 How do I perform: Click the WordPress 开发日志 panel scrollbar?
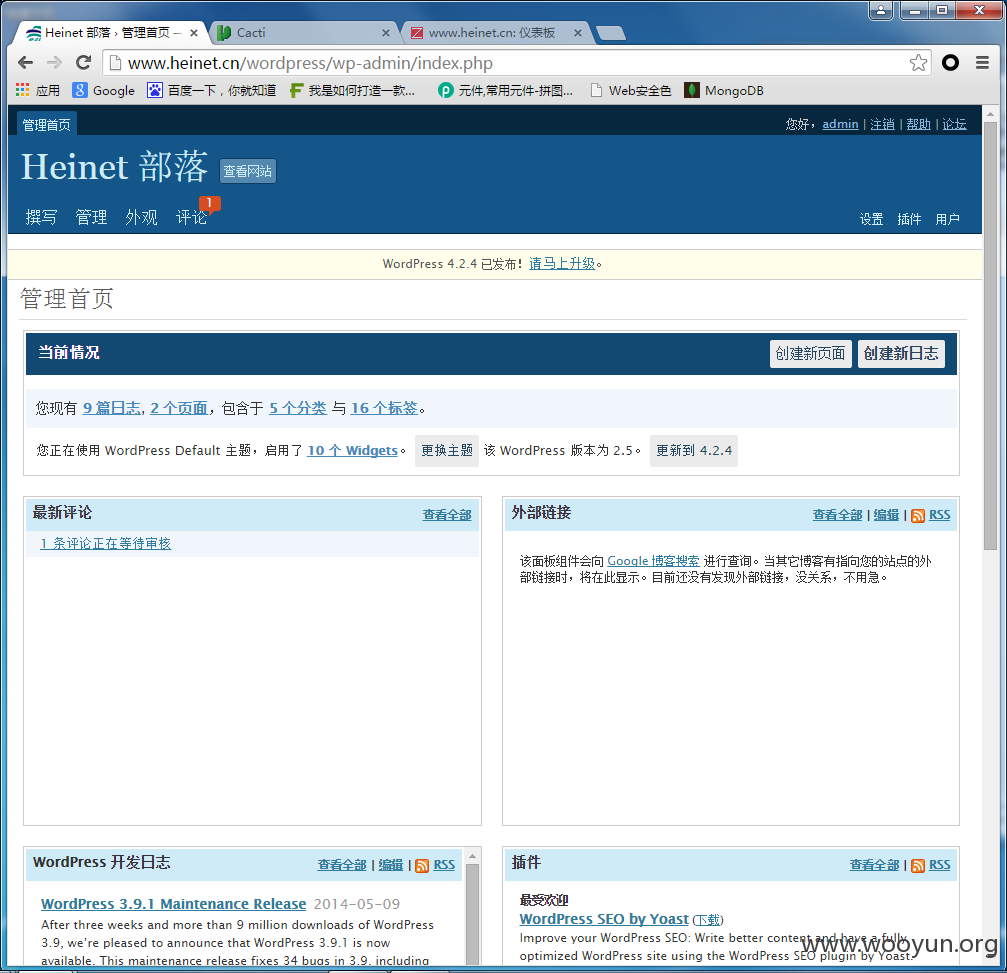[x=472, y=912]
